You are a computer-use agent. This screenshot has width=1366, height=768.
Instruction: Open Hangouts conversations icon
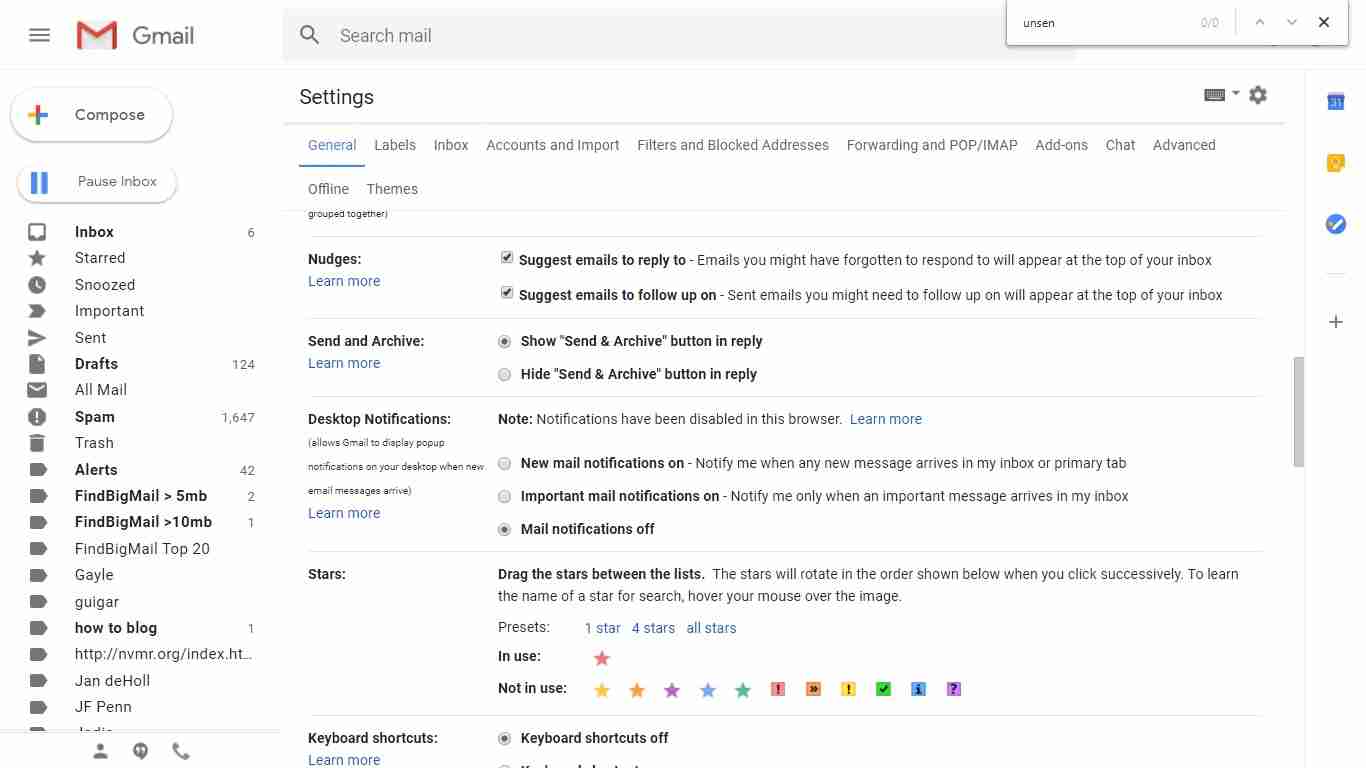click(x=141, y=751)
